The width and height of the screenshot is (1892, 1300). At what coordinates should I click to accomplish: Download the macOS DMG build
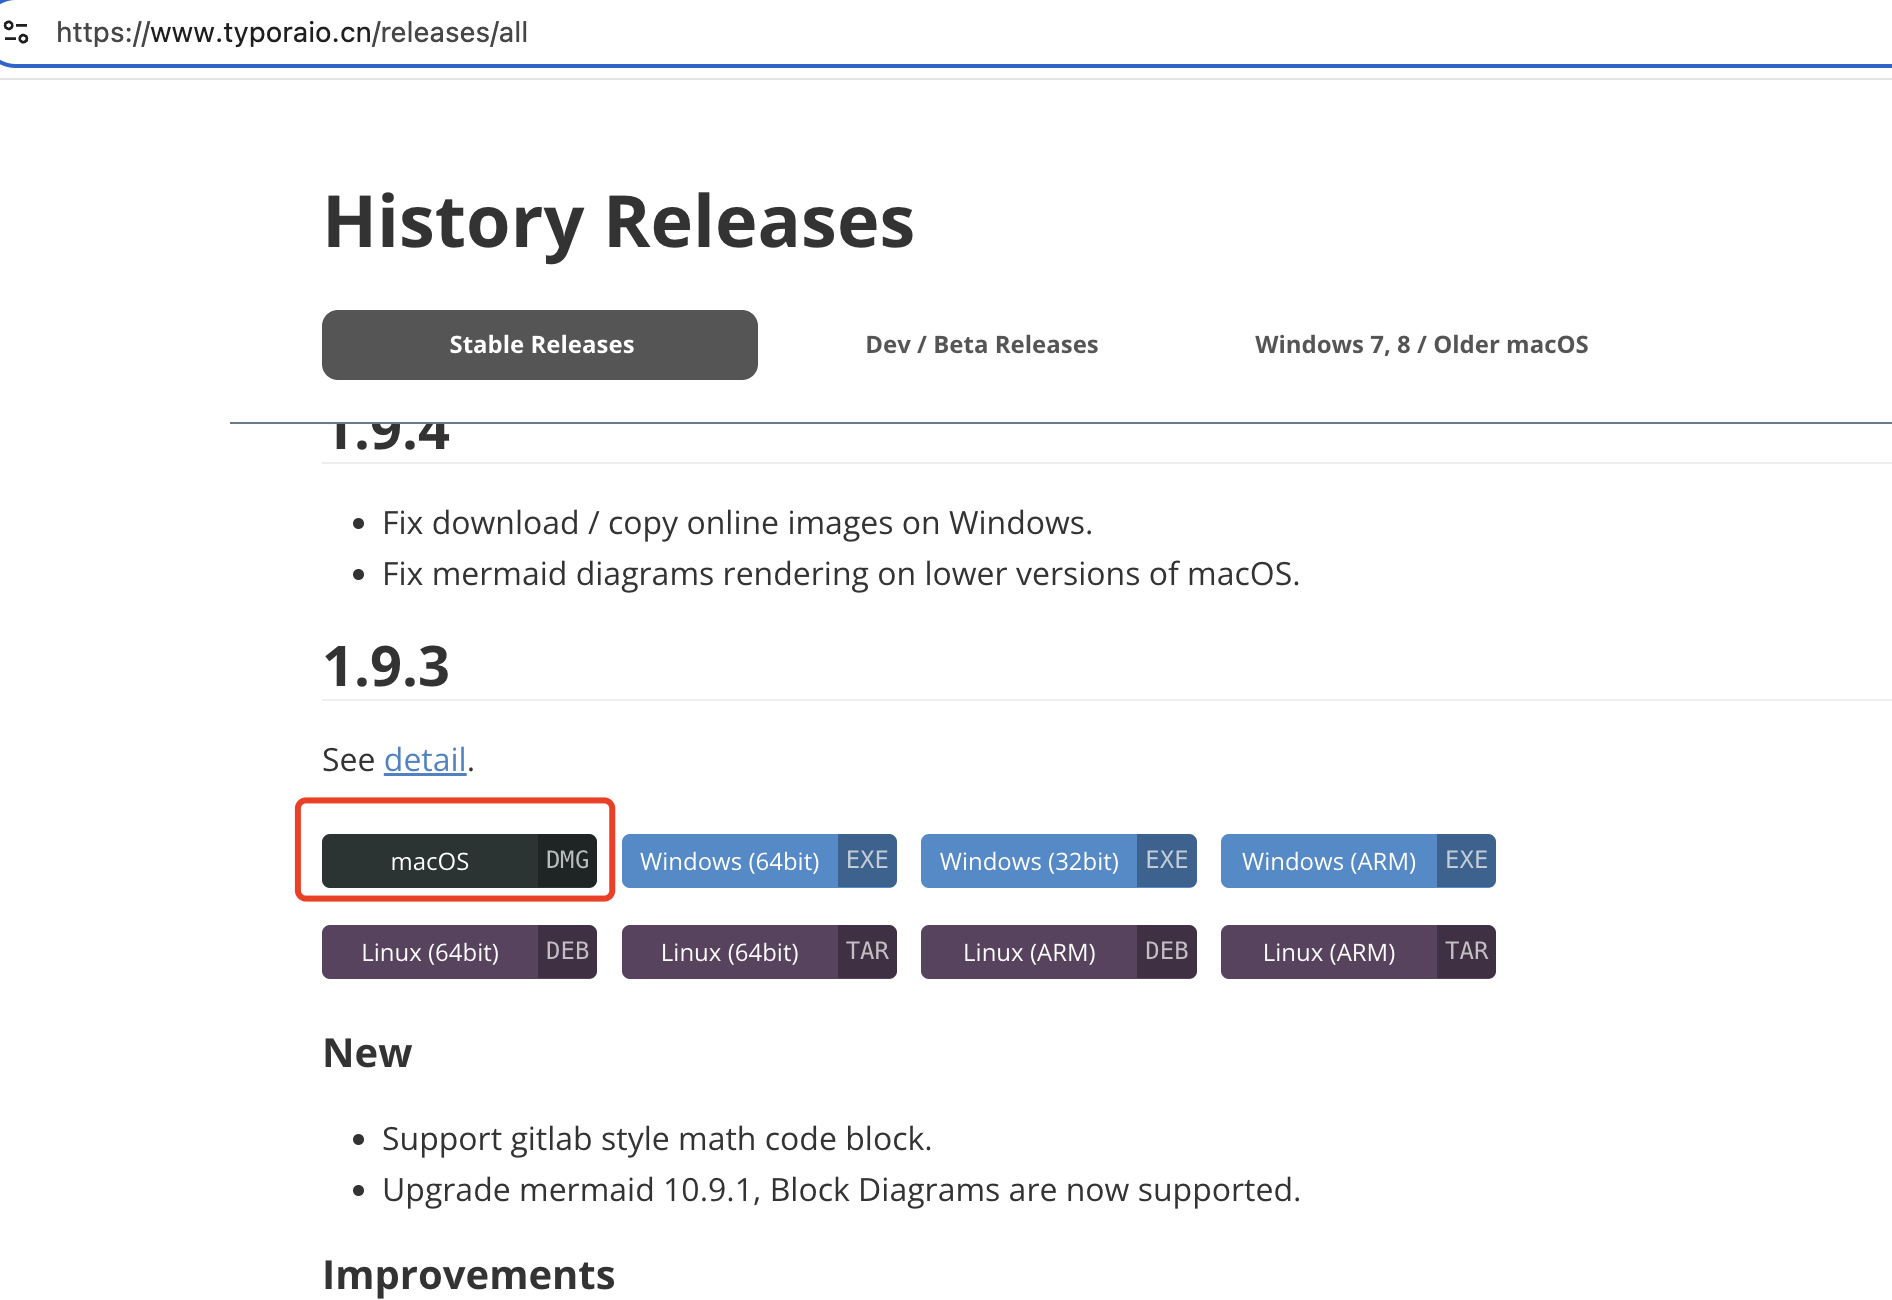tap(459, 861)
